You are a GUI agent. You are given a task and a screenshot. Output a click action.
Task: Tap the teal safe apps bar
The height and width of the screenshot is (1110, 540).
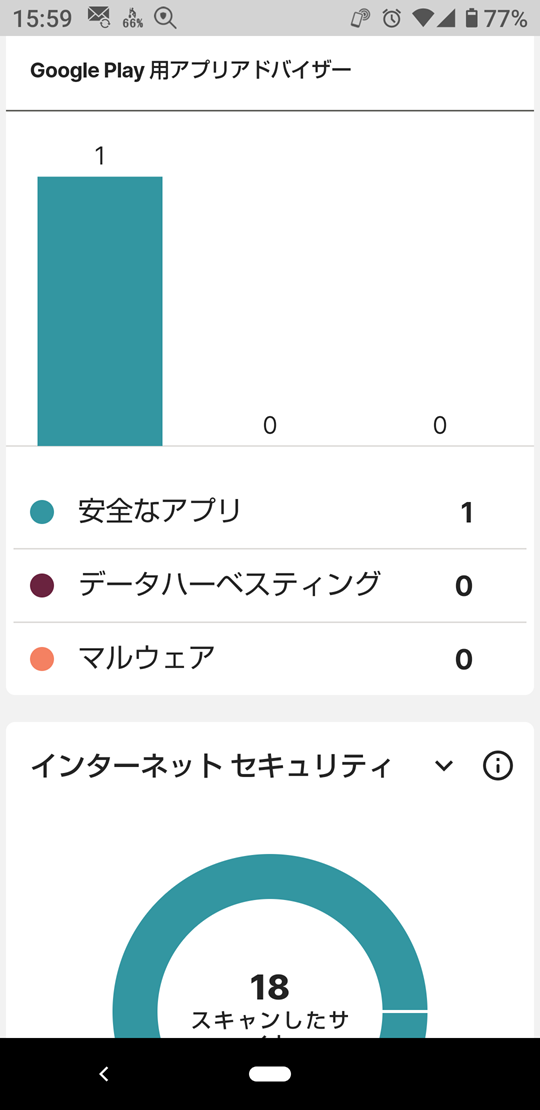coord(100,311)
